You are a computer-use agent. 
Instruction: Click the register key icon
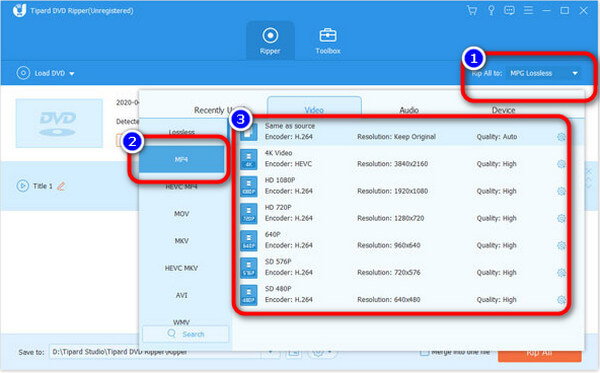click(491, 10)
